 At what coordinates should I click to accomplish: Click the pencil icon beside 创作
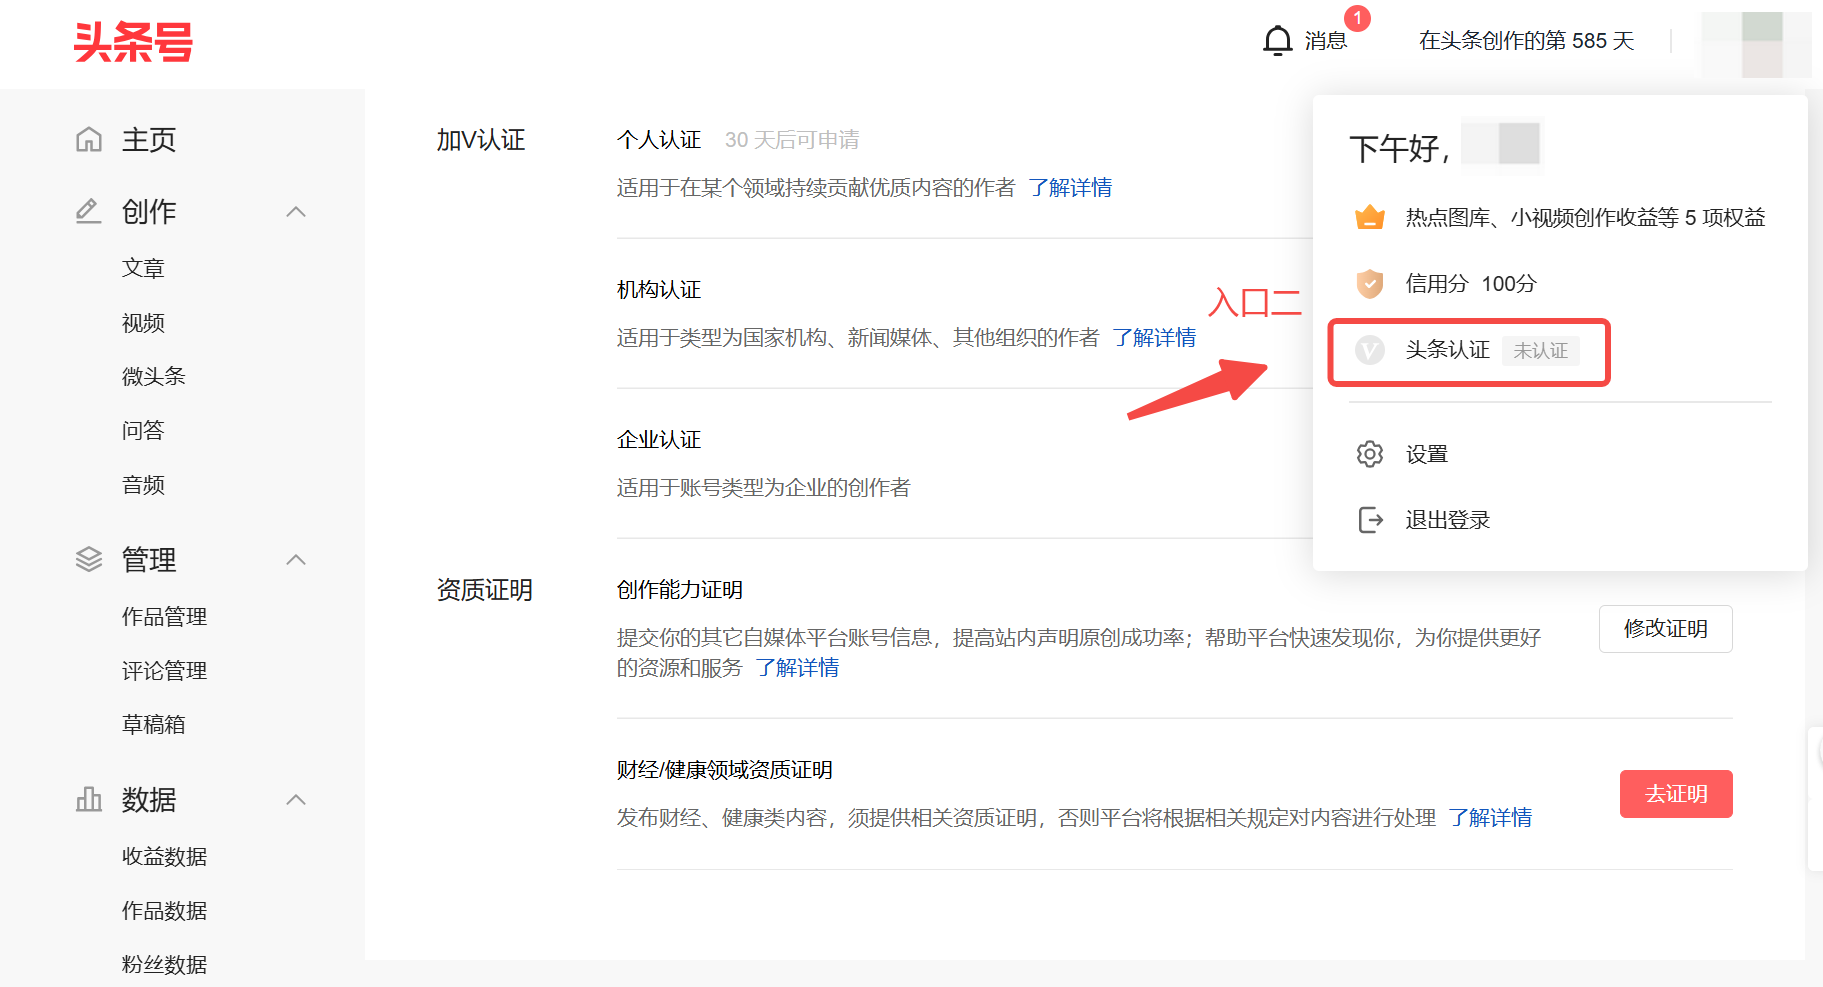(x=89, y=211)
